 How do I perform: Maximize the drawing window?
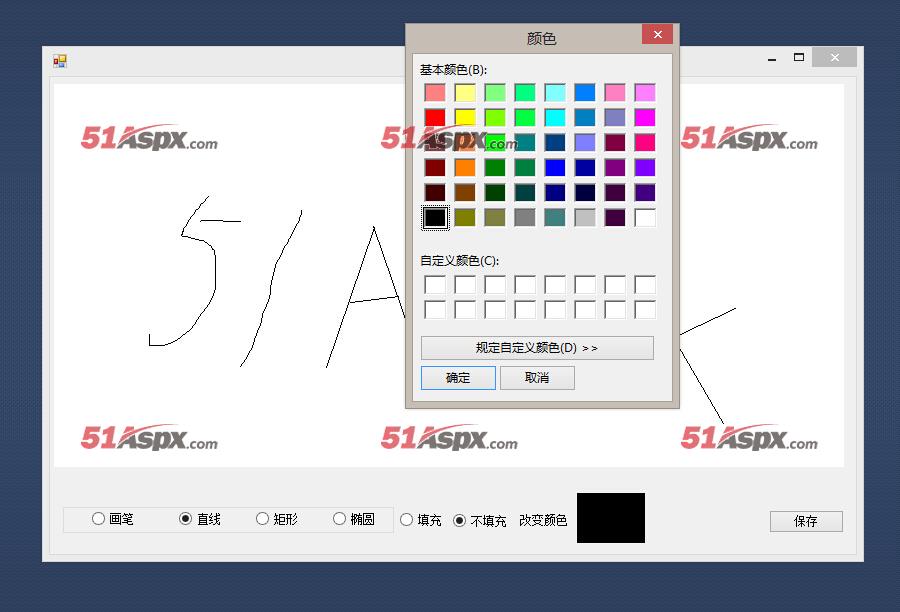coord(798,57)
